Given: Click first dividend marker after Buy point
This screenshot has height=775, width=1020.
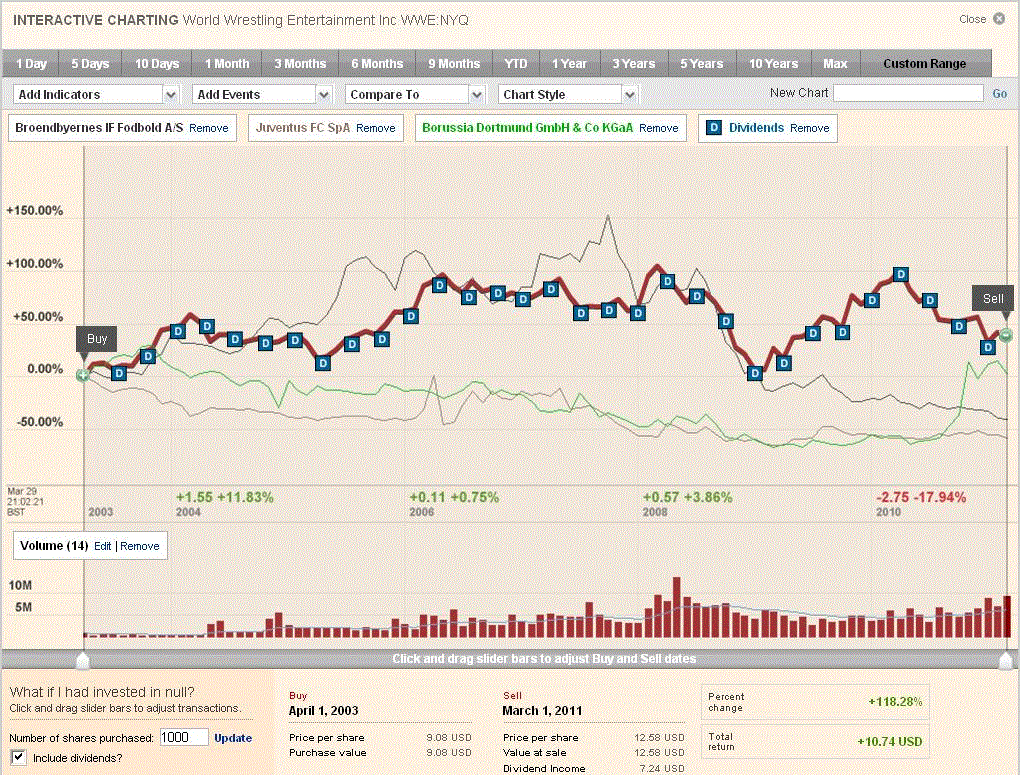Looking at the screenshot, I should (x=119, y=373).
